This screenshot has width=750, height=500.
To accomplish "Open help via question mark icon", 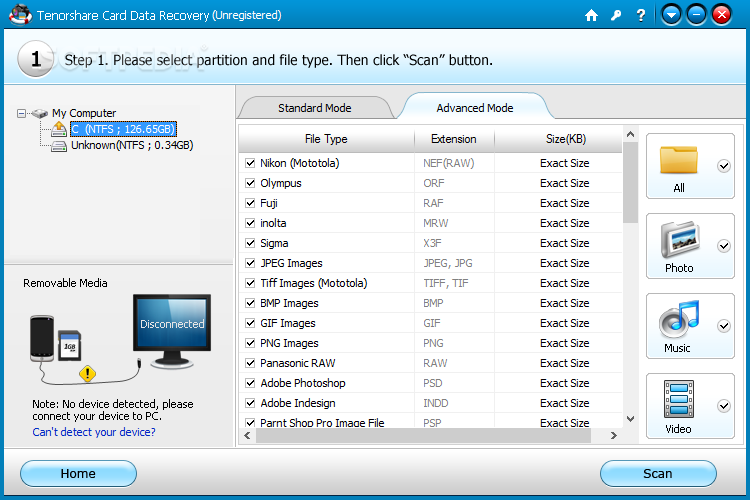I will [x=641, y=15].
